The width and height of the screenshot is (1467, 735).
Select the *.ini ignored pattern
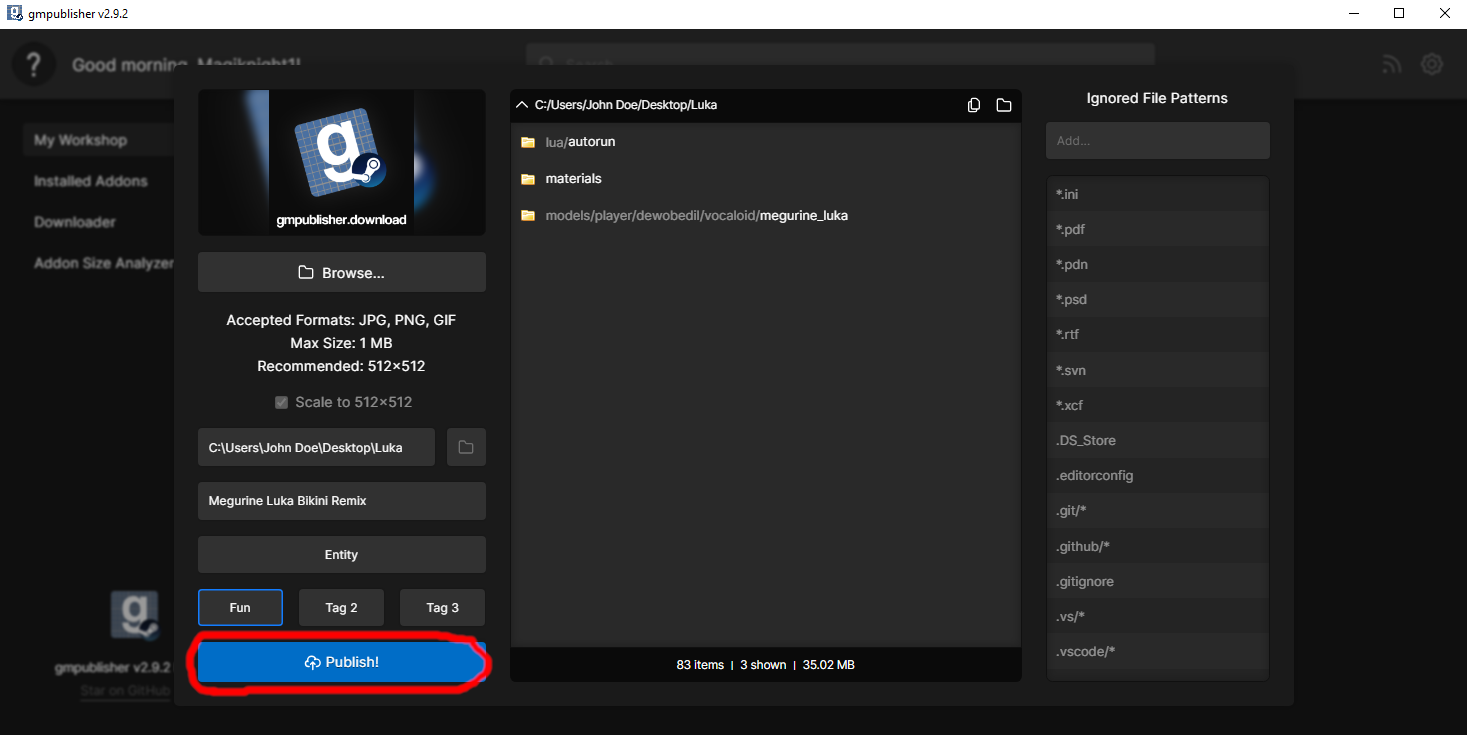tap(1158, 194)
